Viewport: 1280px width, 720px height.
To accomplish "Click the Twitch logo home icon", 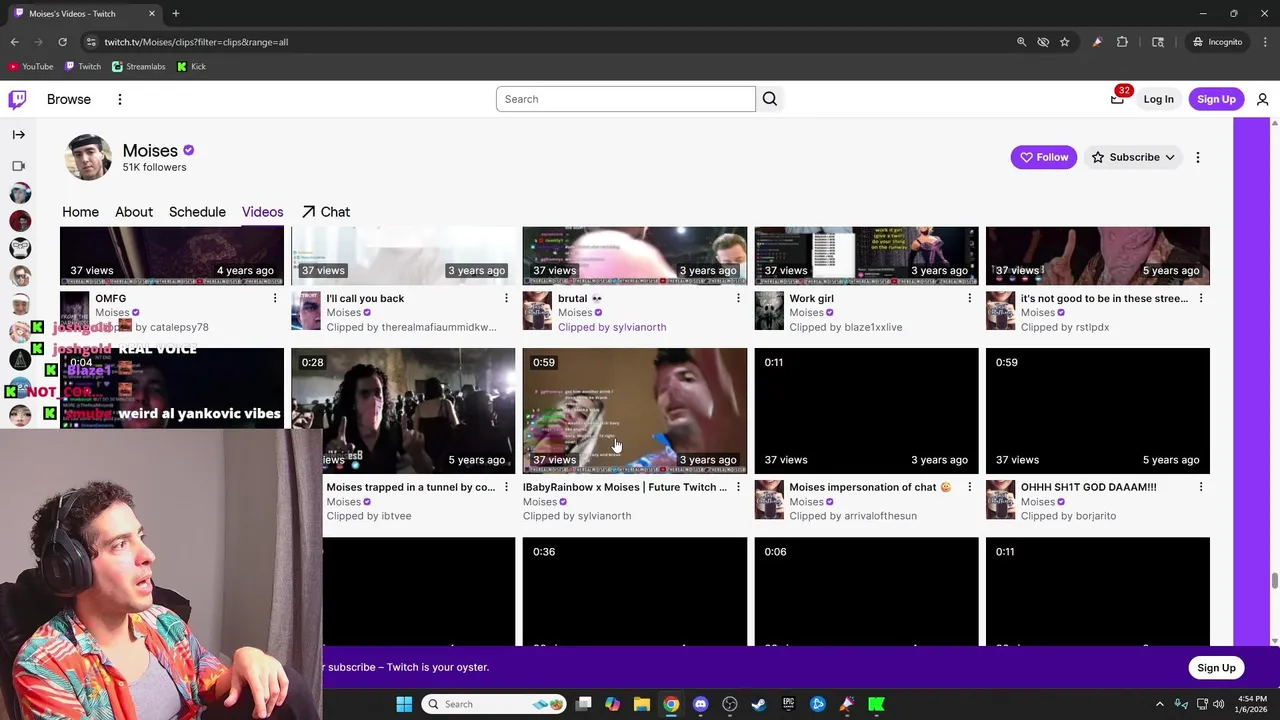I will pos(17,99).
